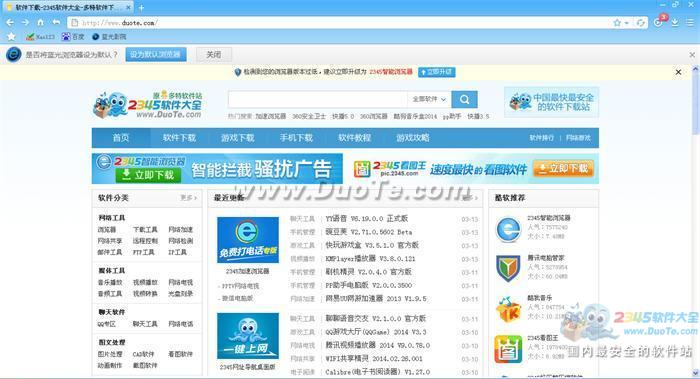Open the downloads icon in toolbar
Image resolution: width=700 pixels, height=379 pixels.
(675, 22)
